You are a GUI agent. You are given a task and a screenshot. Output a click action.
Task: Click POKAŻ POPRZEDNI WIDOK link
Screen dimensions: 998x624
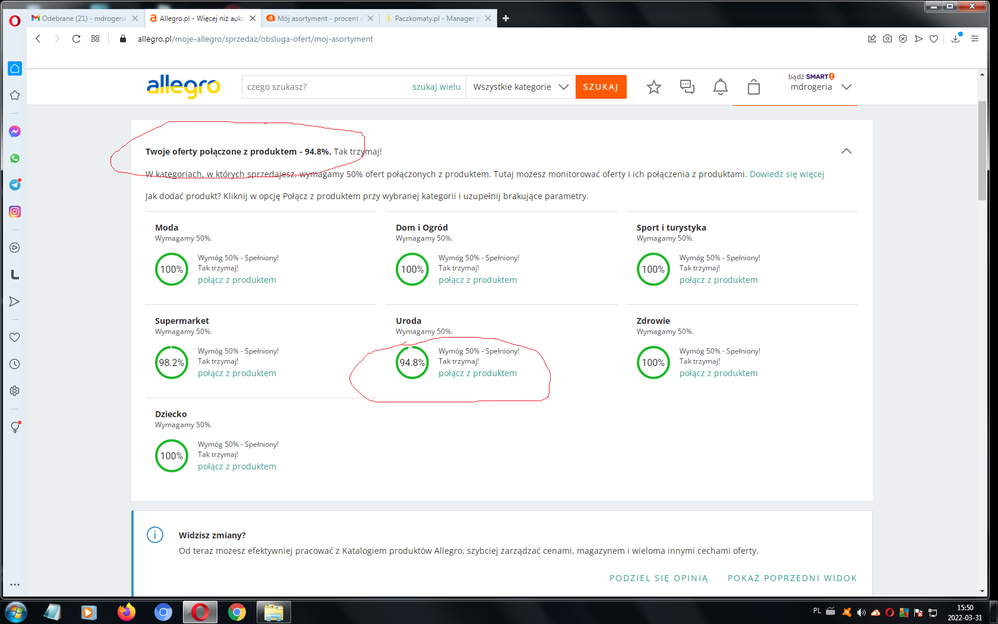(x=792, y=578)
